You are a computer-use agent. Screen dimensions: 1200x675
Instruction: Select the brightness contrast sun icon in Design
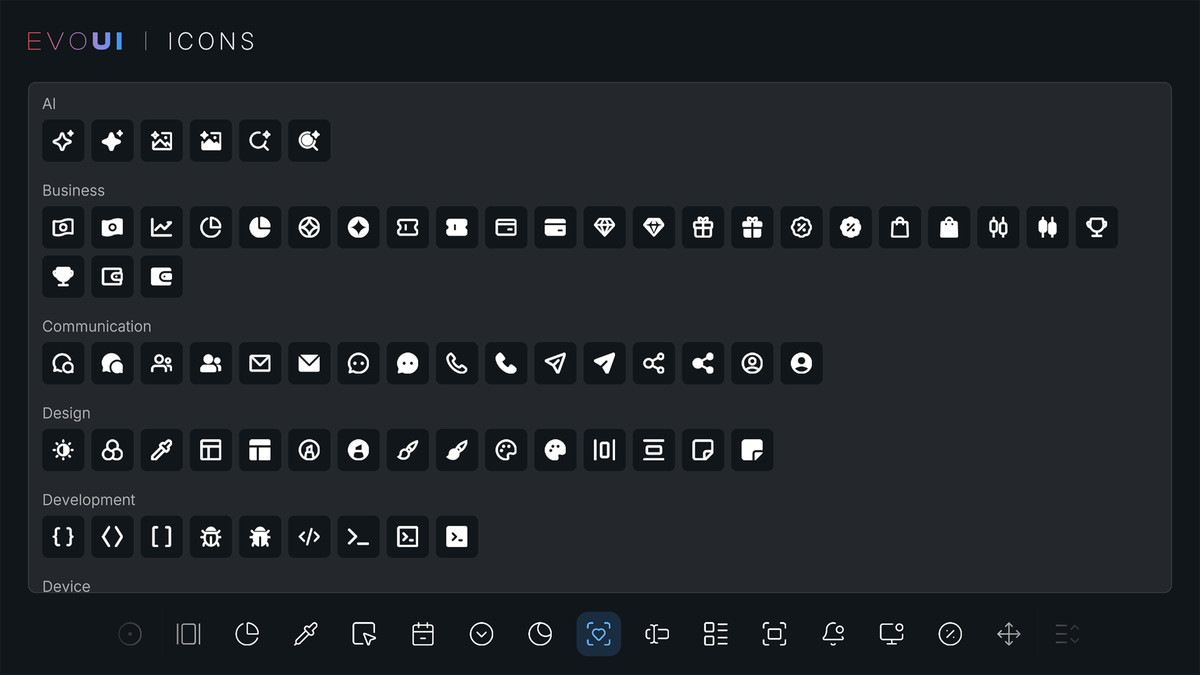tap(63, 451)
